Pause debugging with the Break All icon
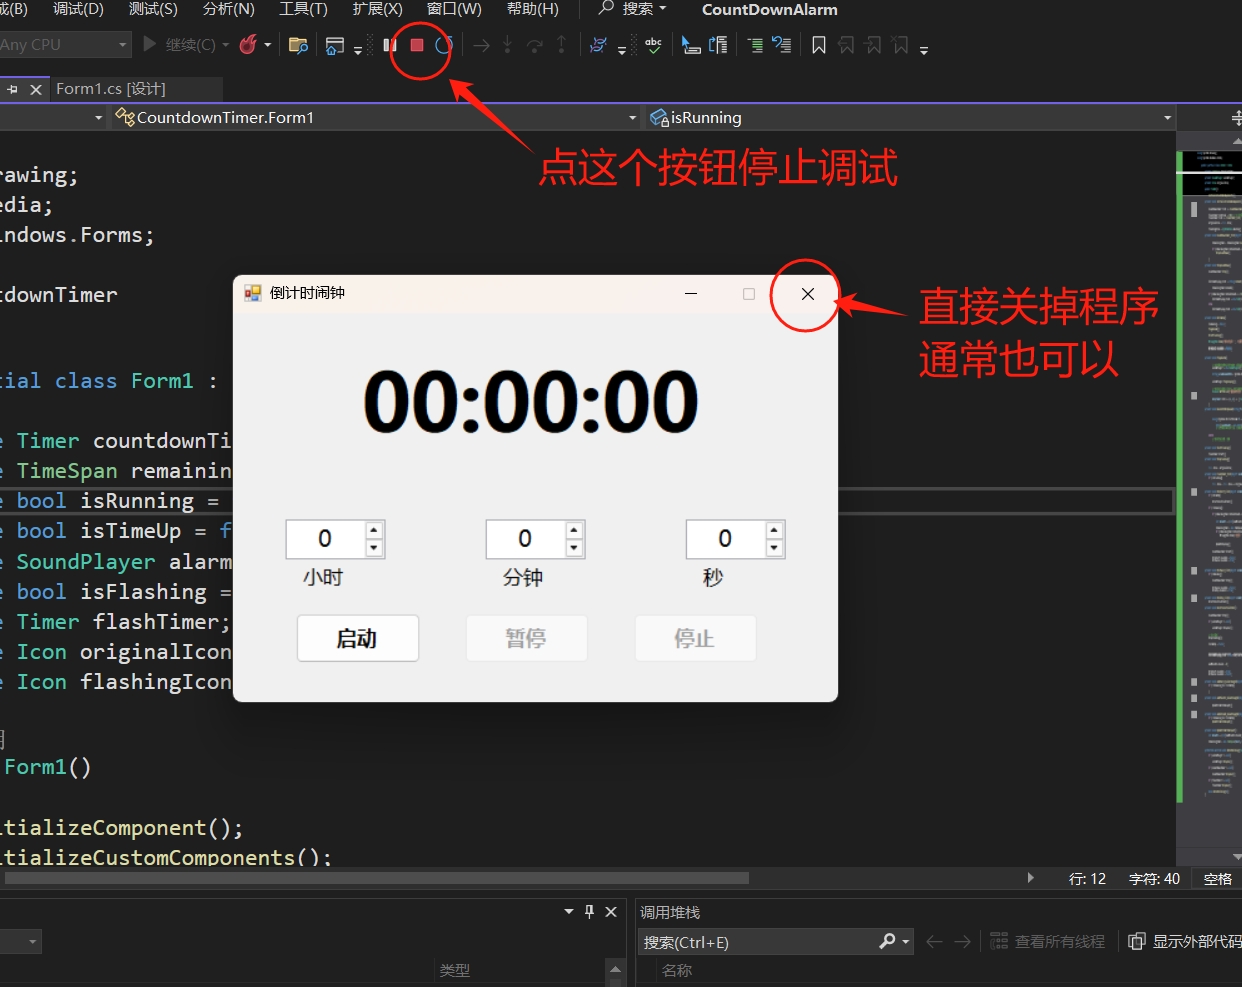Image resolution: width=1242 pixels, height=987 pixels. pyautogui.click(x=390, y=45)
